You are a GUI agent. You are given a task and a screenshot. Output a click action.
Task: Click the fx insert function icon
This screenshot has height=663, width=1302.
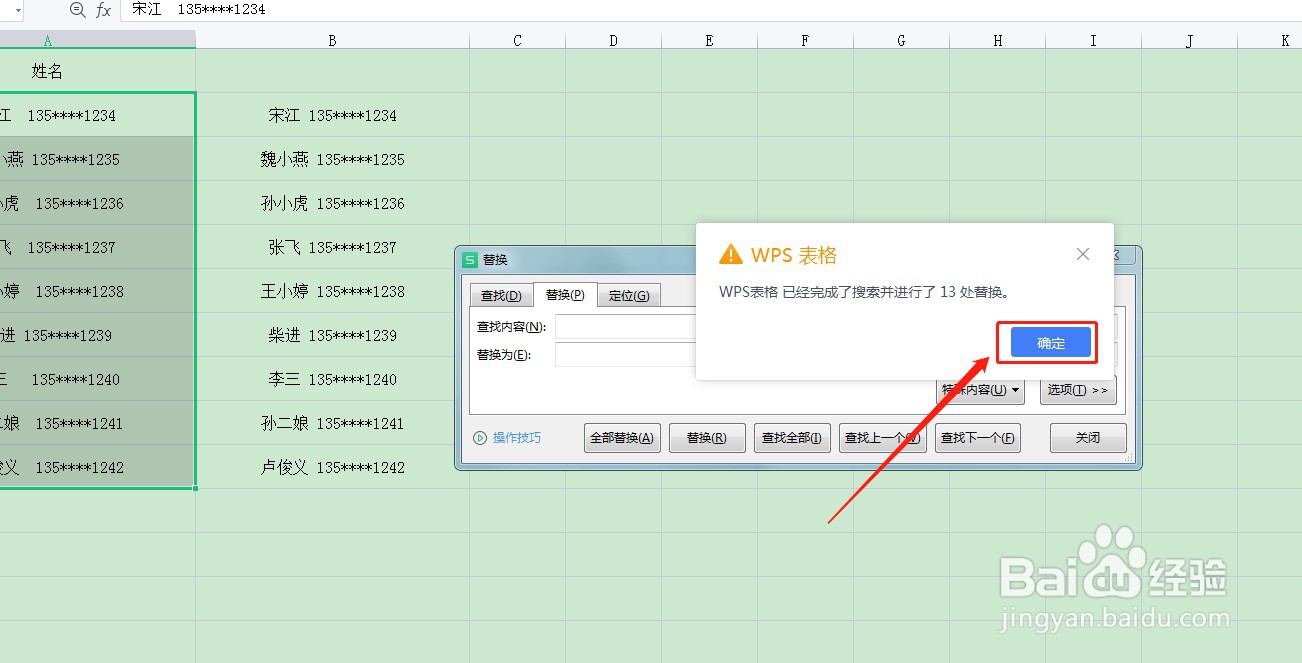(x=104, y=9)
